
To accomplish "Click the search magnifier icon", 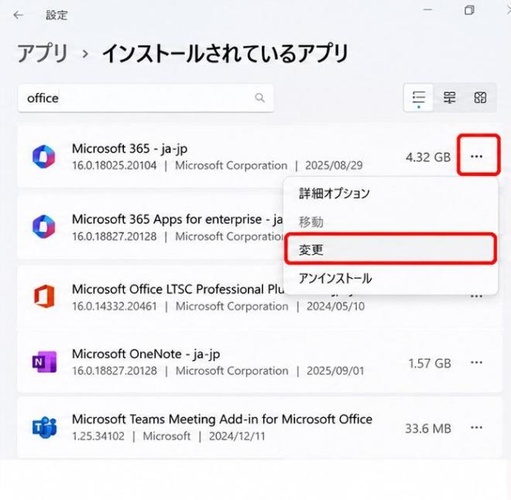I will [260, 98].
